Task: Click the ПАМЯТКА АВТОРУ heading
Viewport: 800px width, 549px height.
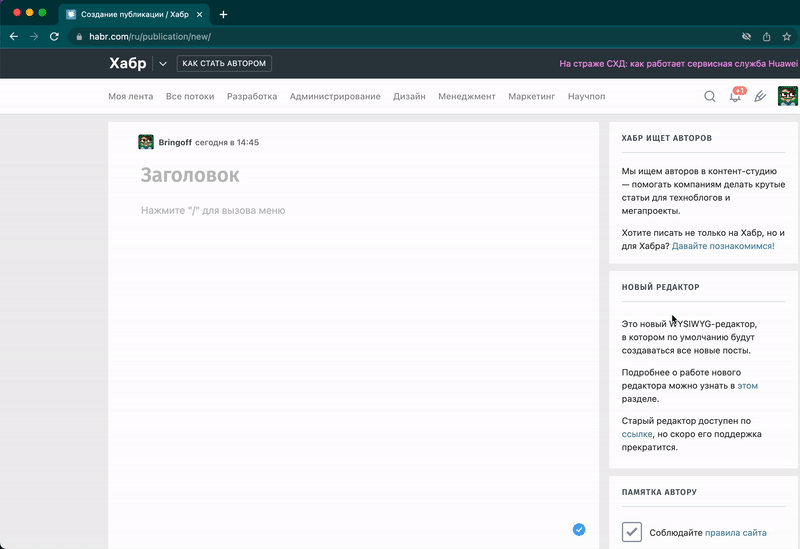Action: pyautogui.click(x=659, y=492)
